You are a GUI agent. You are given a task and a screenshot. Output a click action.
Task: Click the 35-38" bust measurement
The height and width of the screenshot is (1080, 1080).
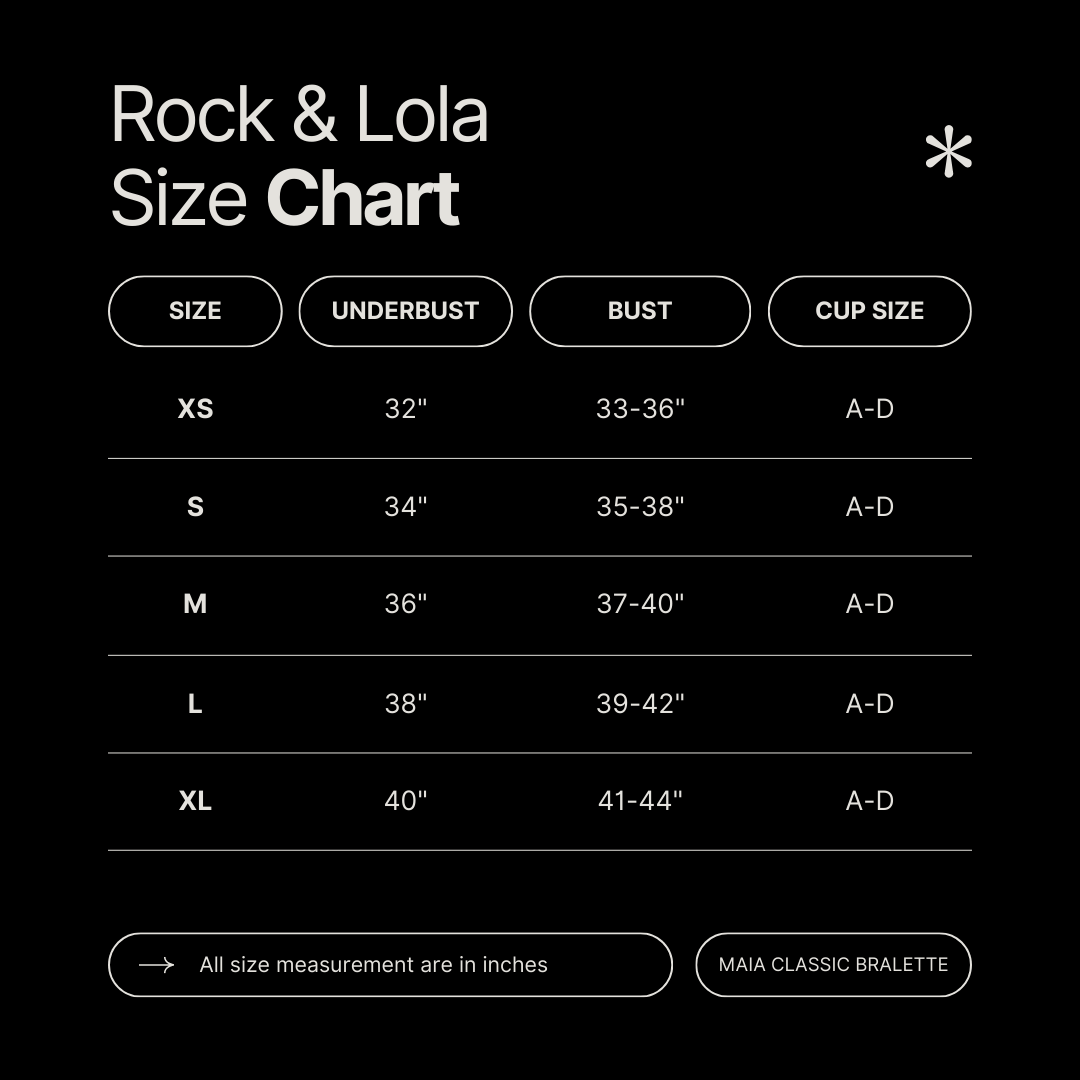(640, 507)
